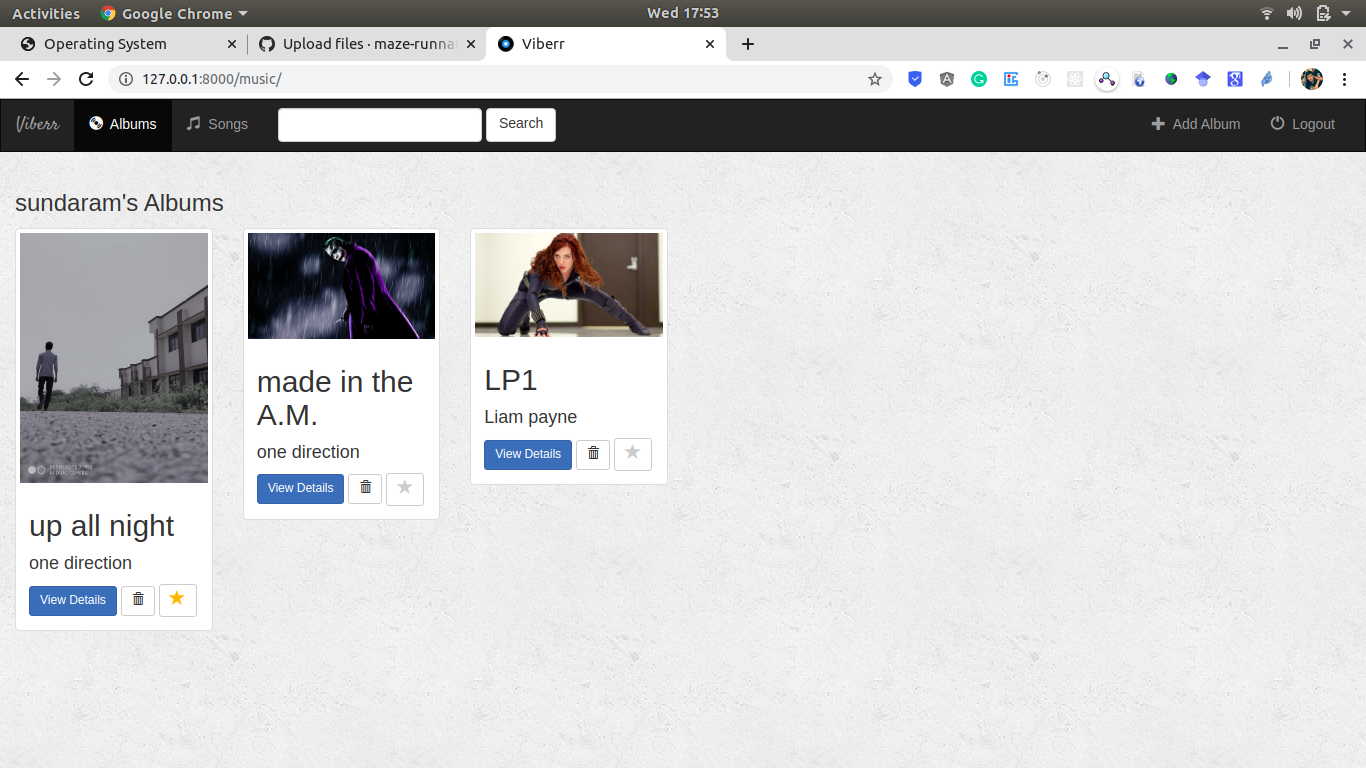Switch to the Upload files GitHub tab
1366x768 pixels.
pos(358,44)
